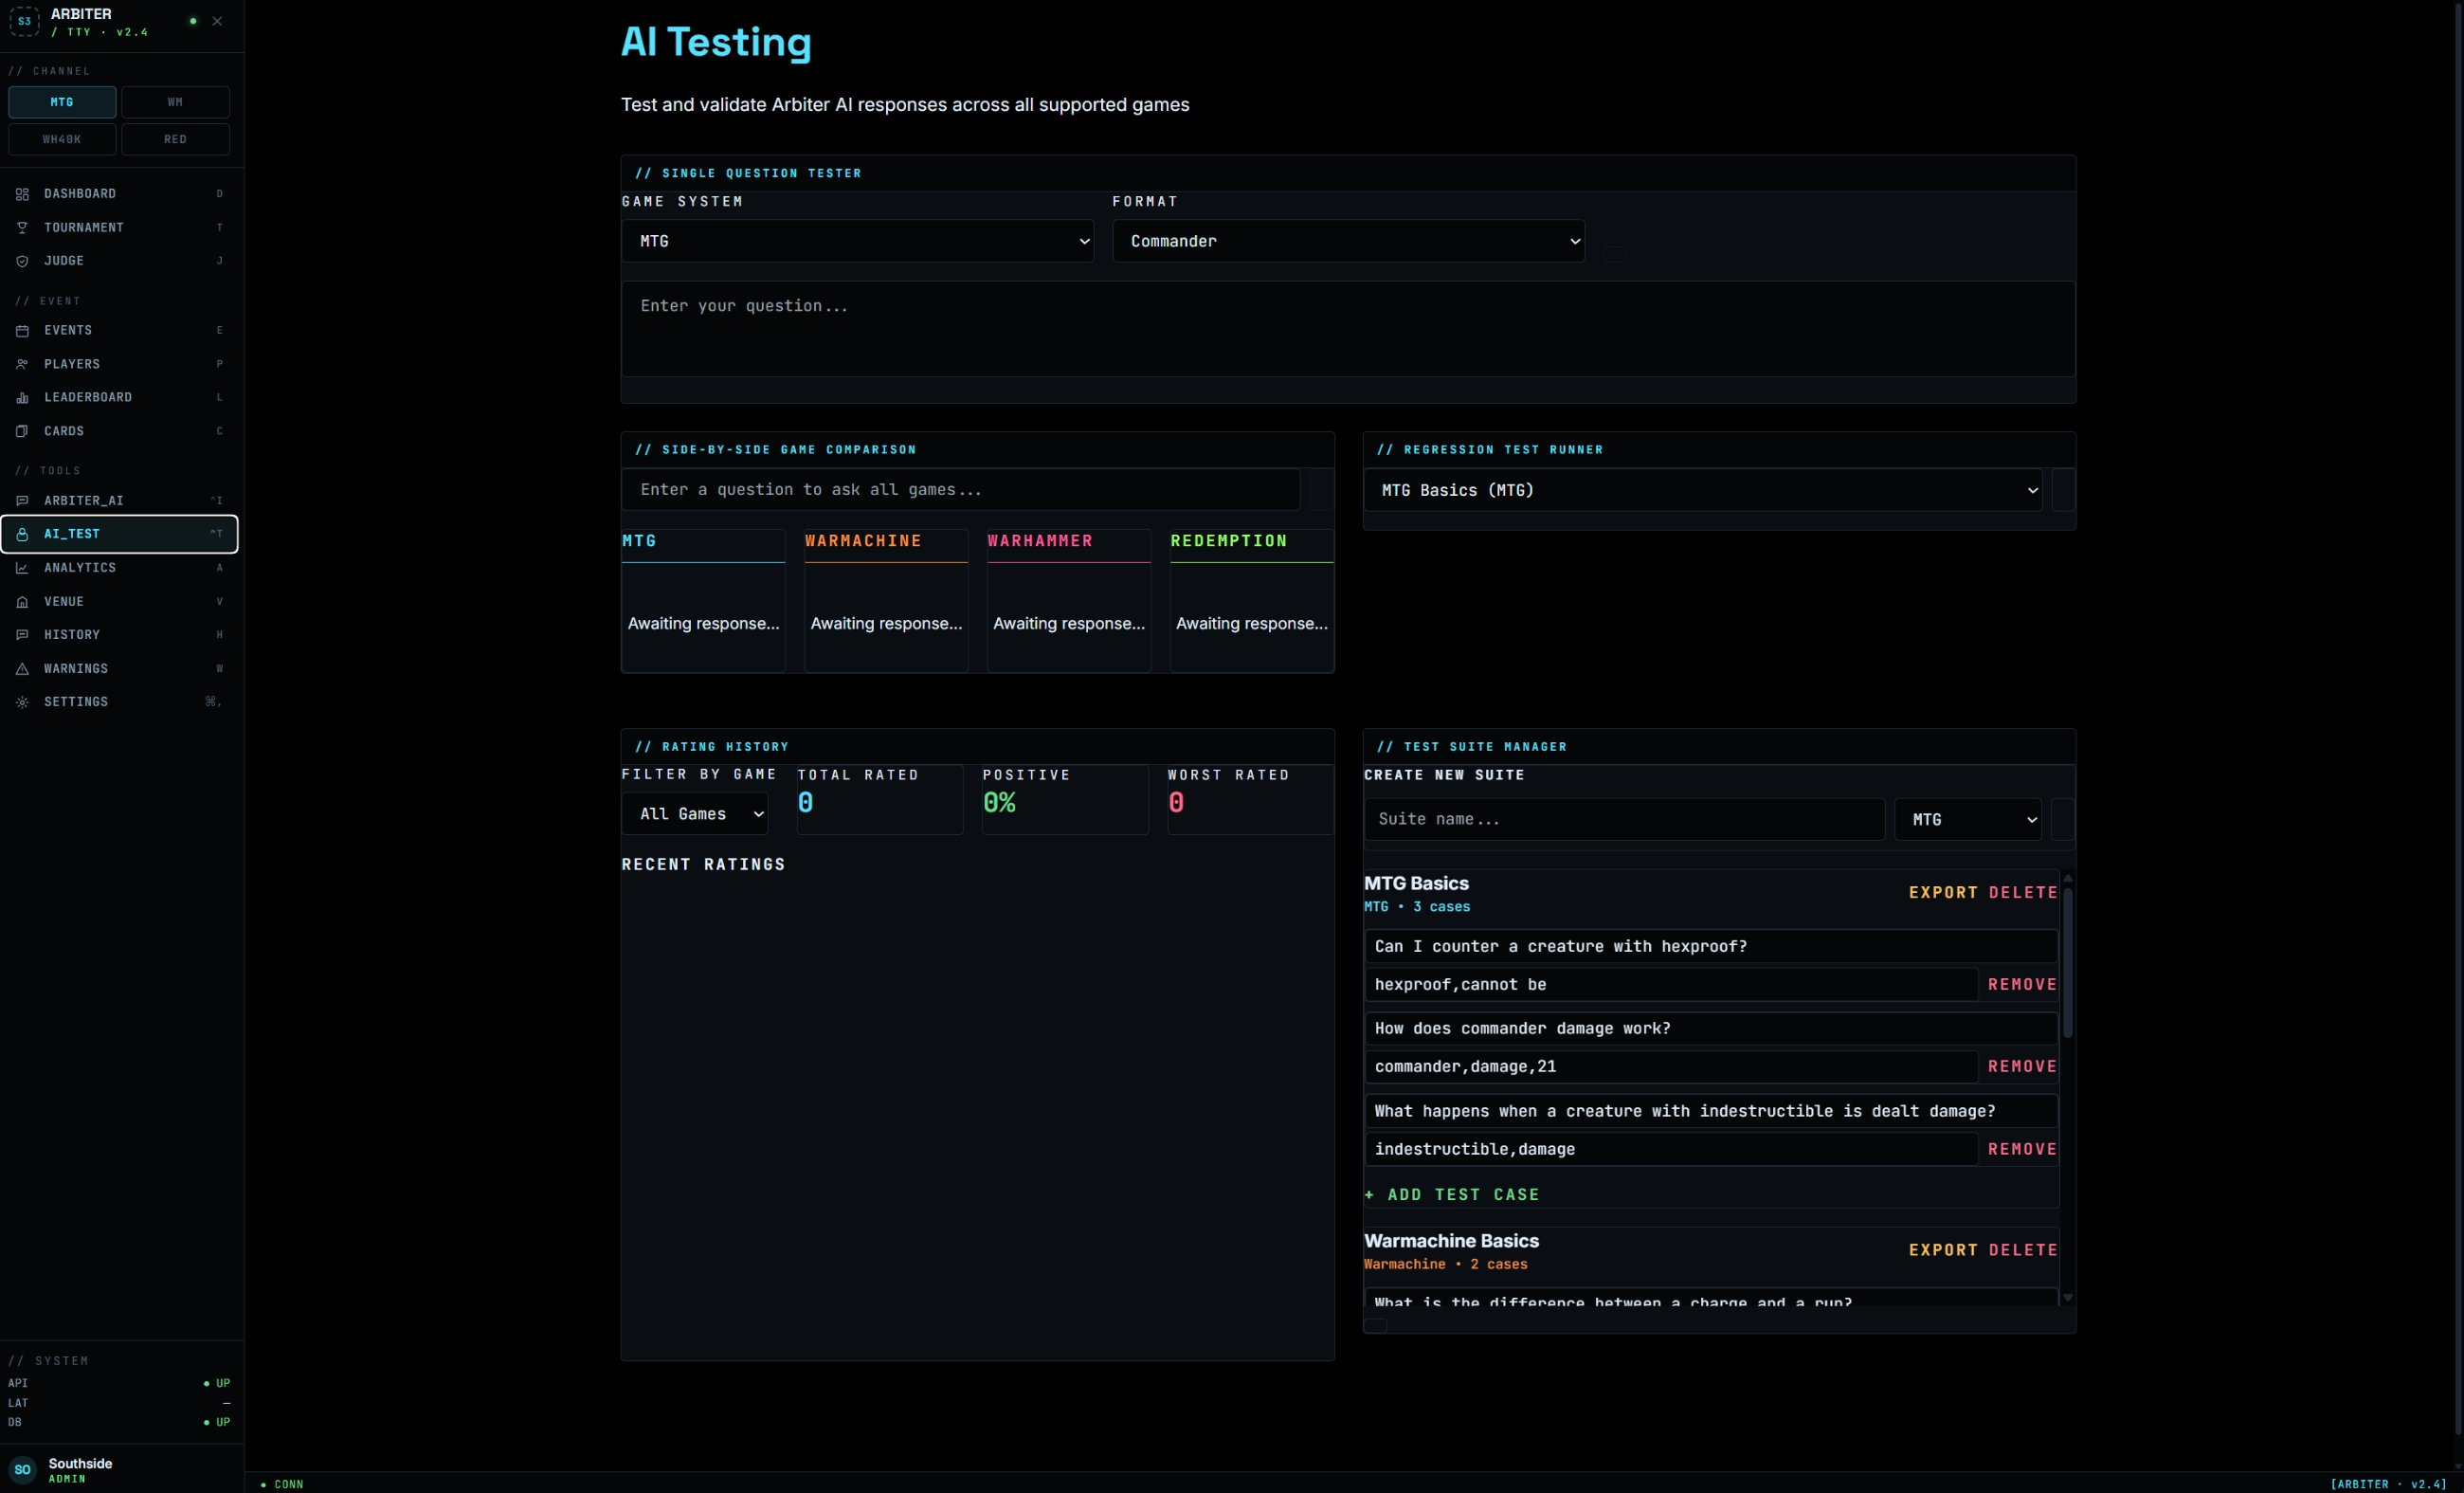This screenshot has width=2464, height=1493.
Task: Open the Settings menu item
Action: (x=119, y=702)
